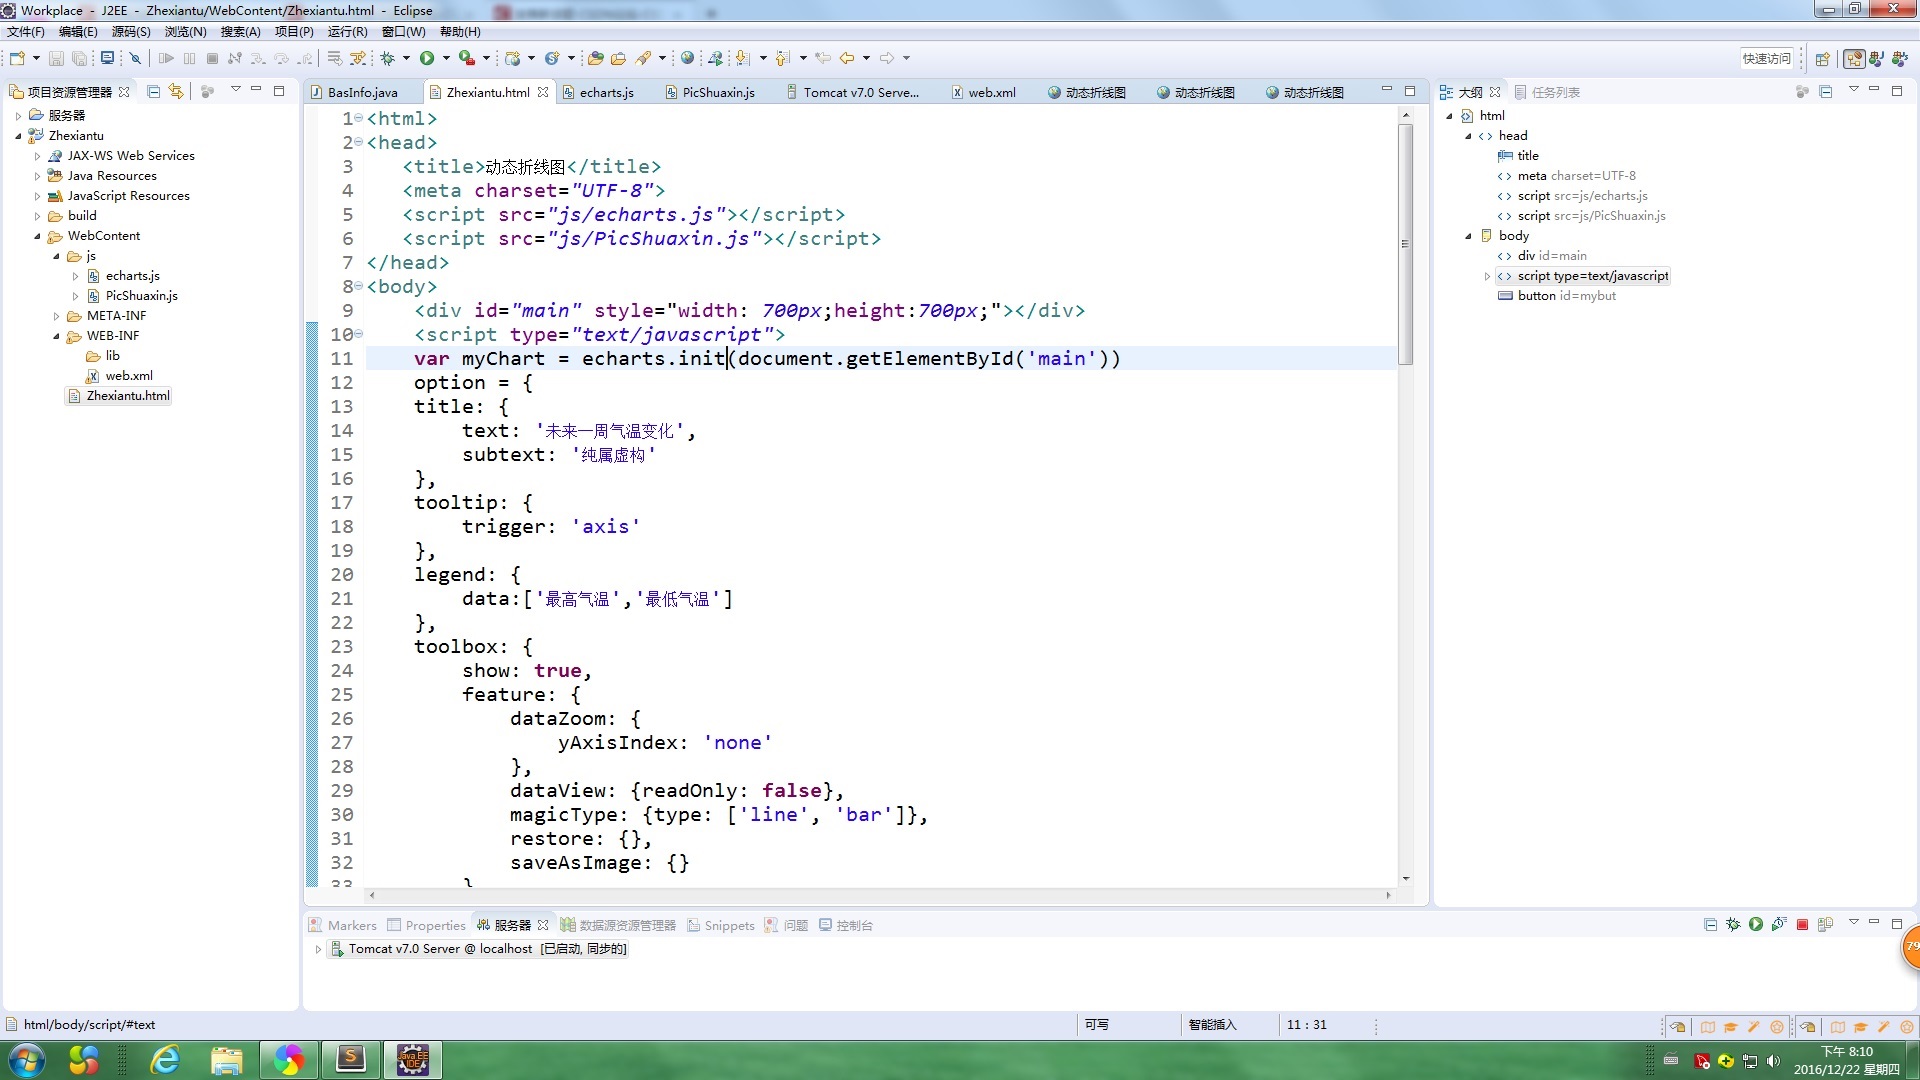Open the Web Browser globe icon
1920x1080 pixels.
687,58
